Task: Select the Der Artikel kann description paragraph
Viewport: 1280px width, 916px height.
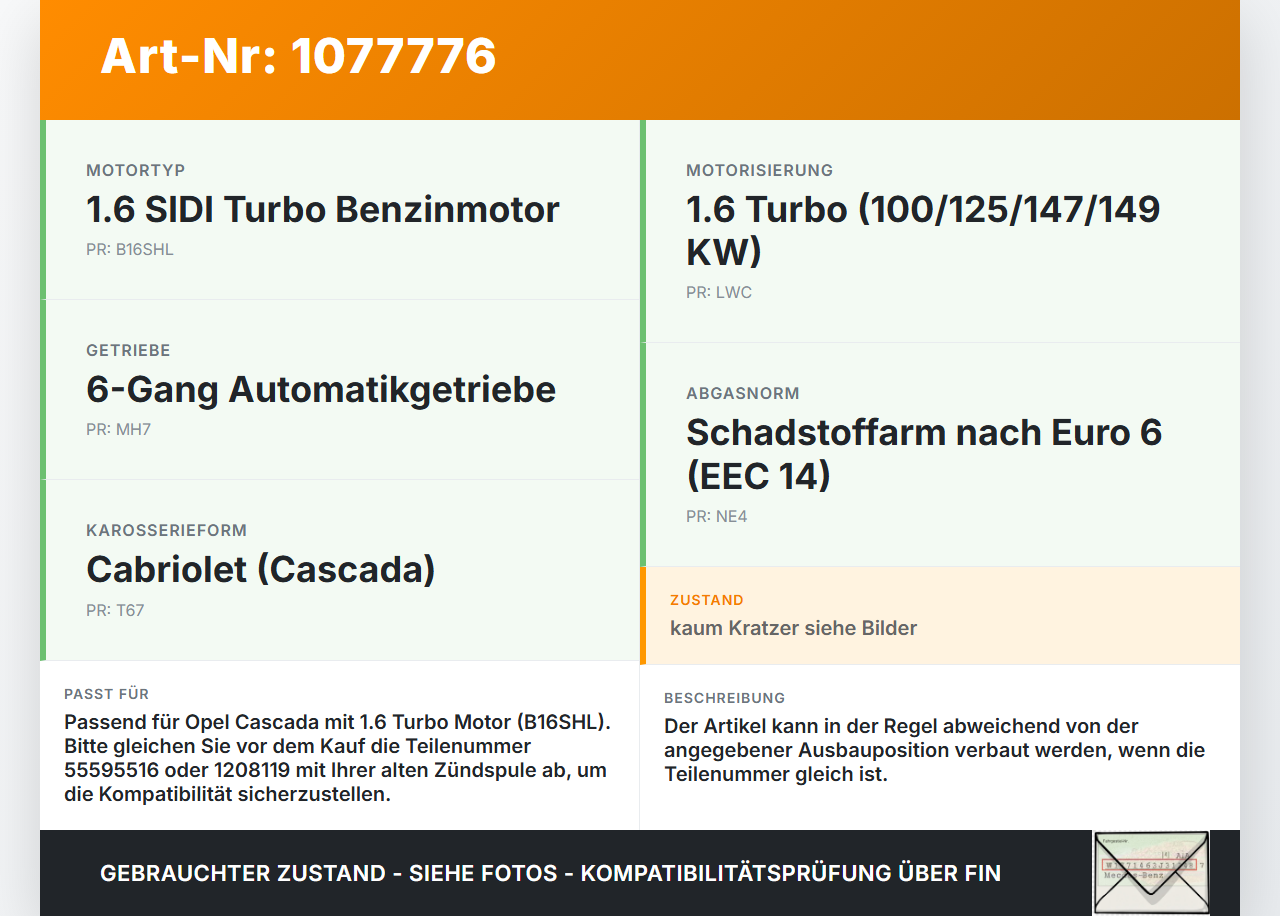Action: pyautogui.click(x=935, y=750)
